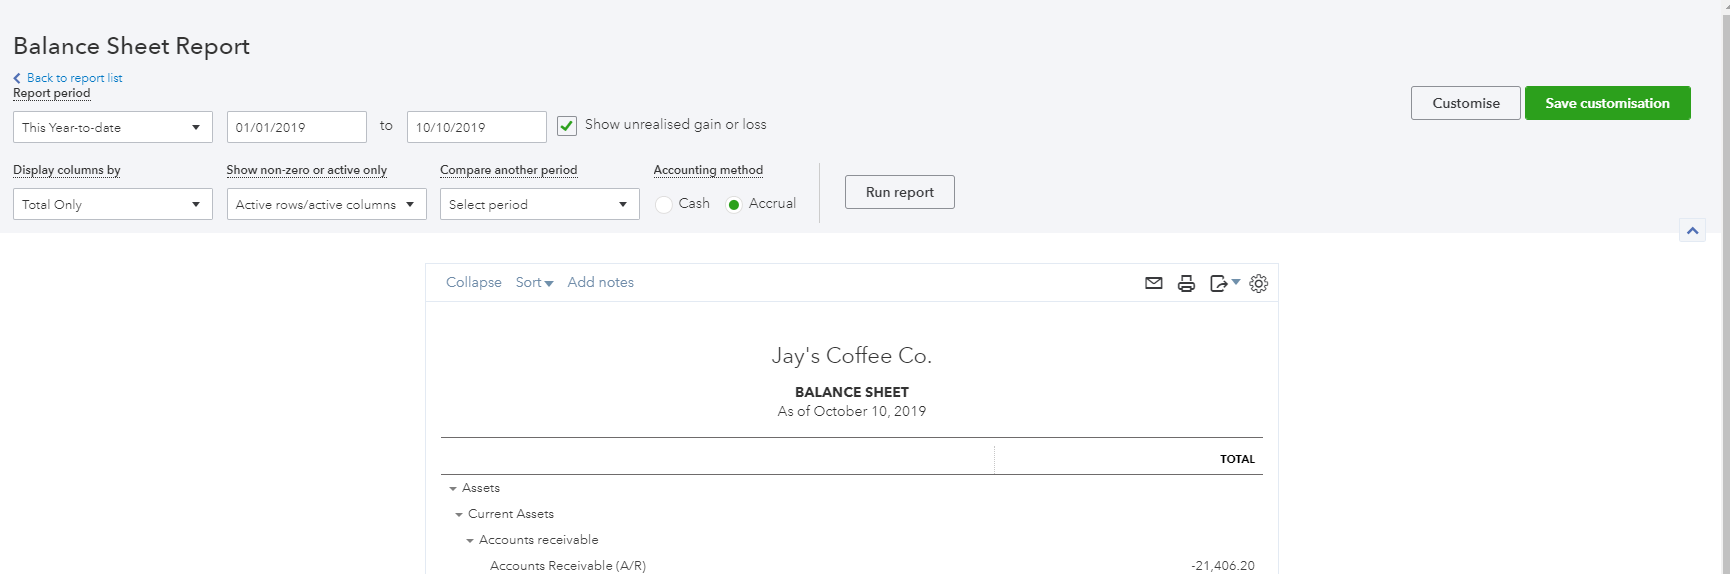
Task: Click Save customisation button
Action: pos(1607,103)
